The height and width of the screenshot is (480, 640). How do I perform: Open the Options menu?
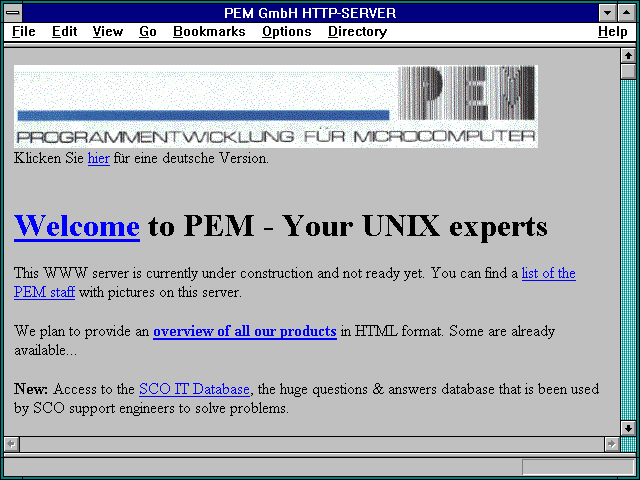[287, 31]
